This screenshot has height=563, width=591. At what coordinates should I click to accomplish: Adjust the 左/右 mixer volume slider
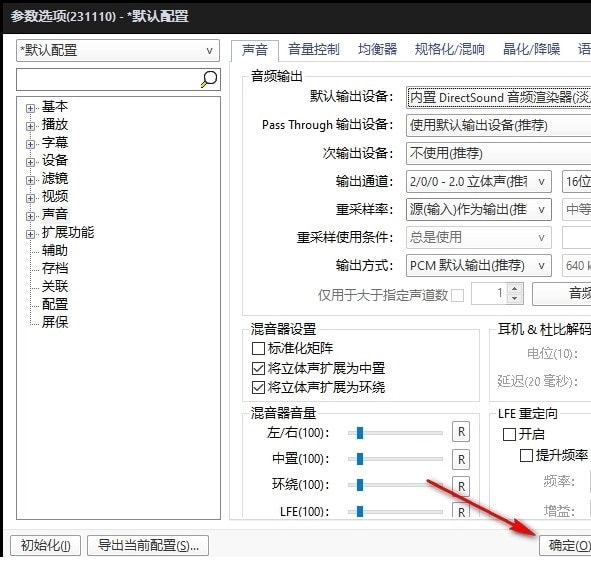point(395,433)
